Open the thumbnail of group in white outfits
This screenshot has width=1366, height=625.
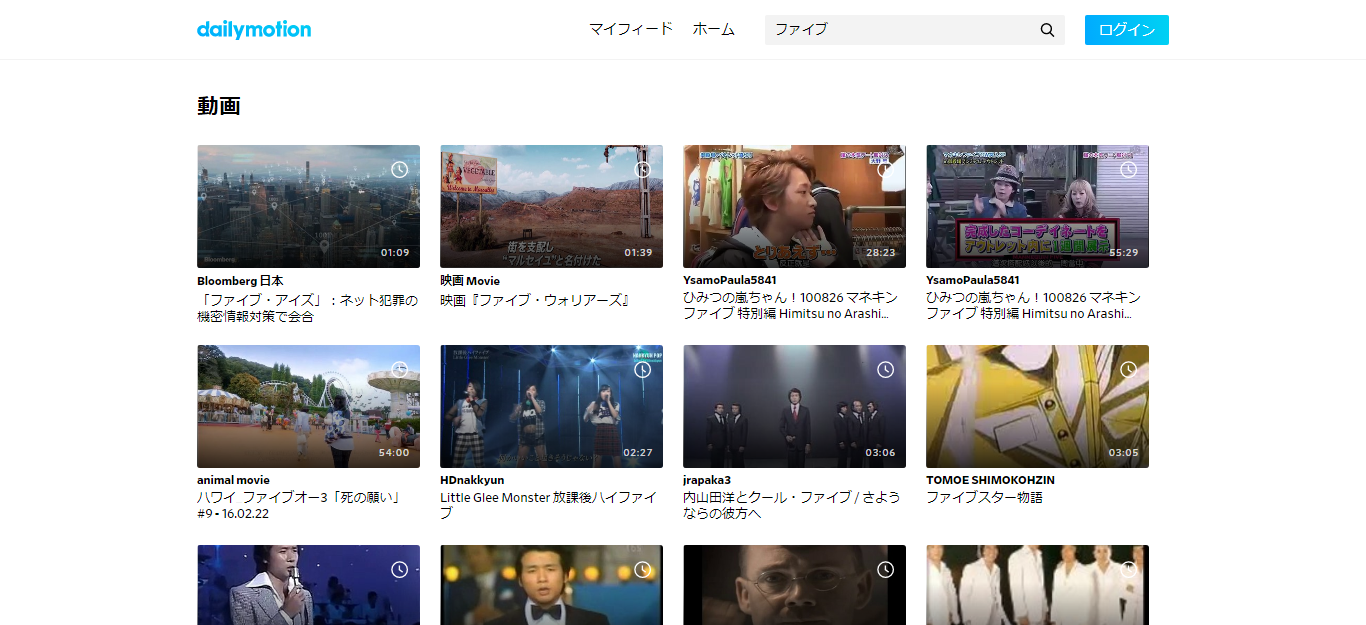(x=1037, y=585)
